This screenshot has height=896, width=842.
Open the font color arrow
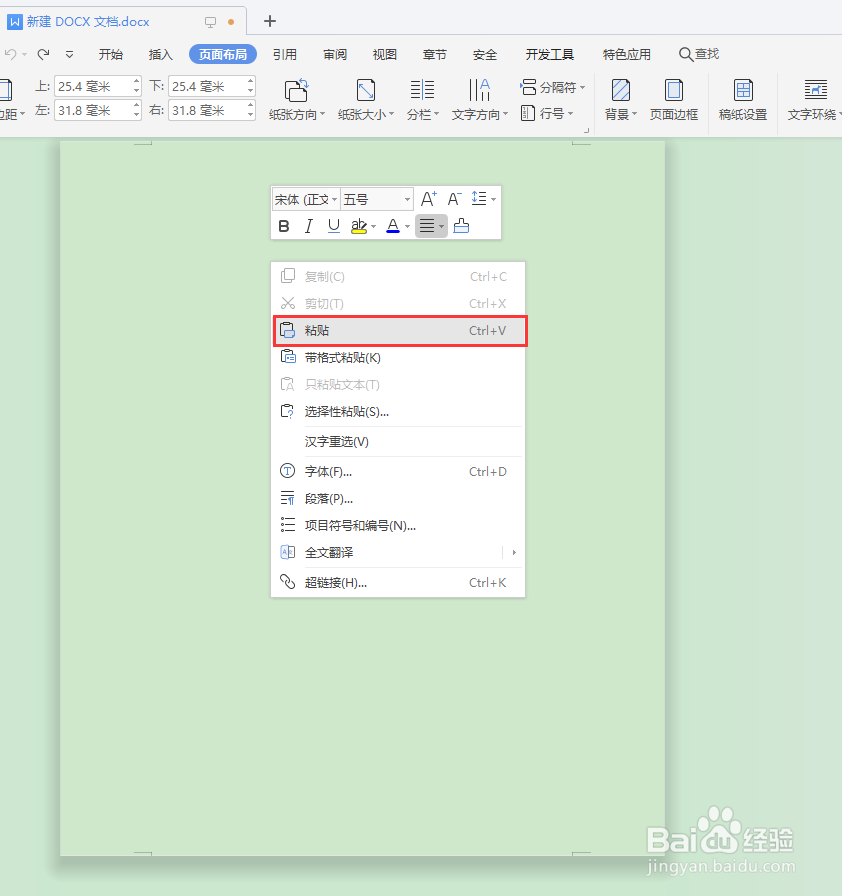407,227
